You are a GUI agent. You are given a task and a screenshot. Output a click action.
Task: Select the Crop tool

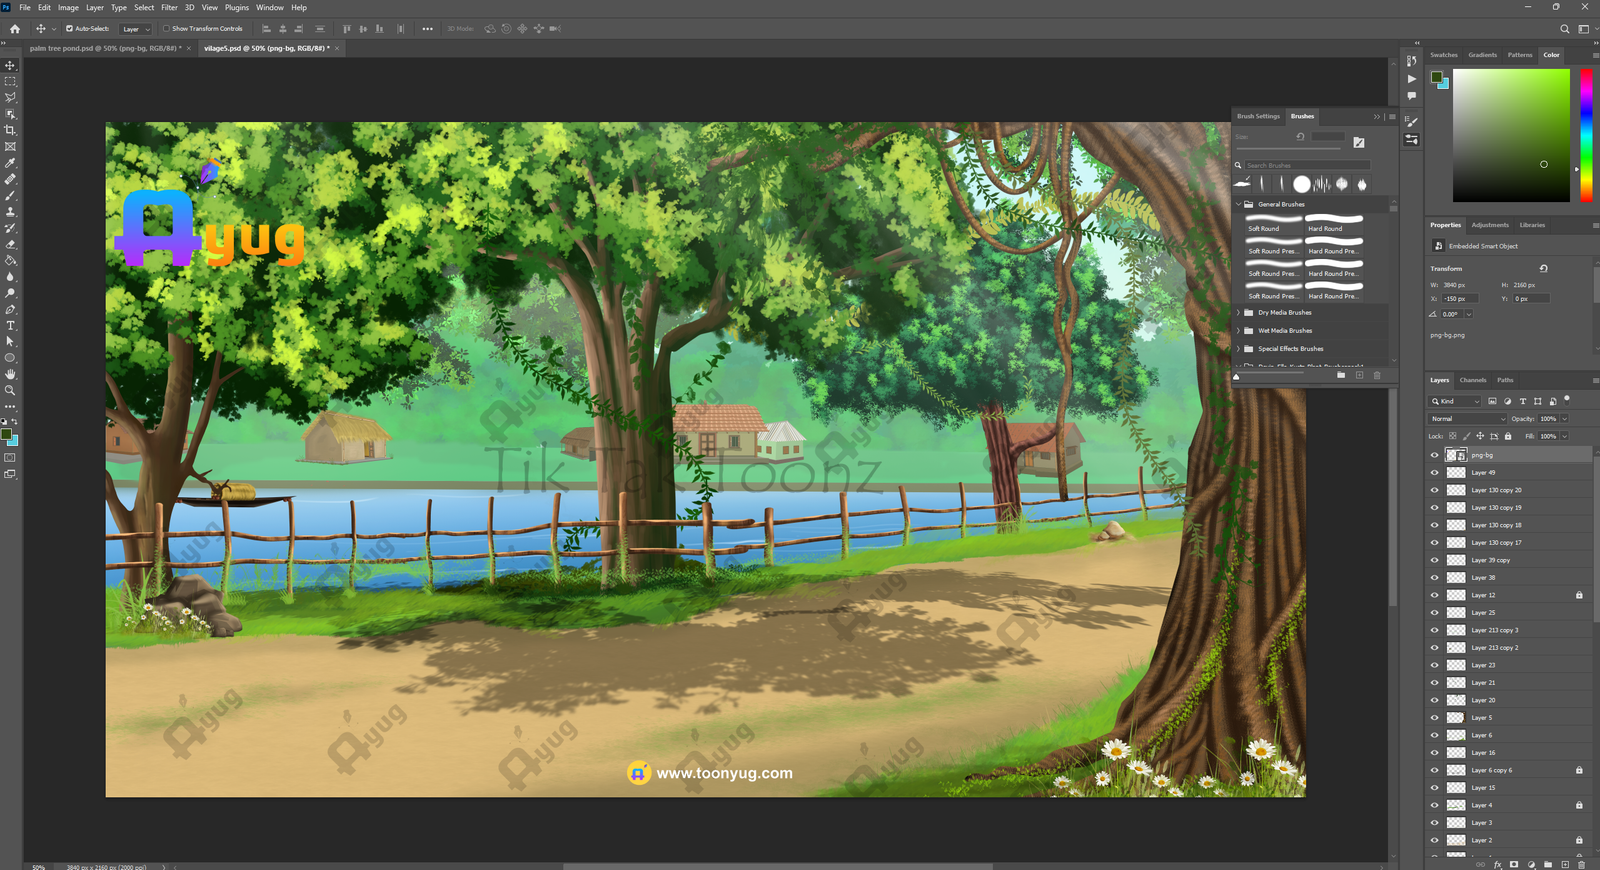coord(10,130)
